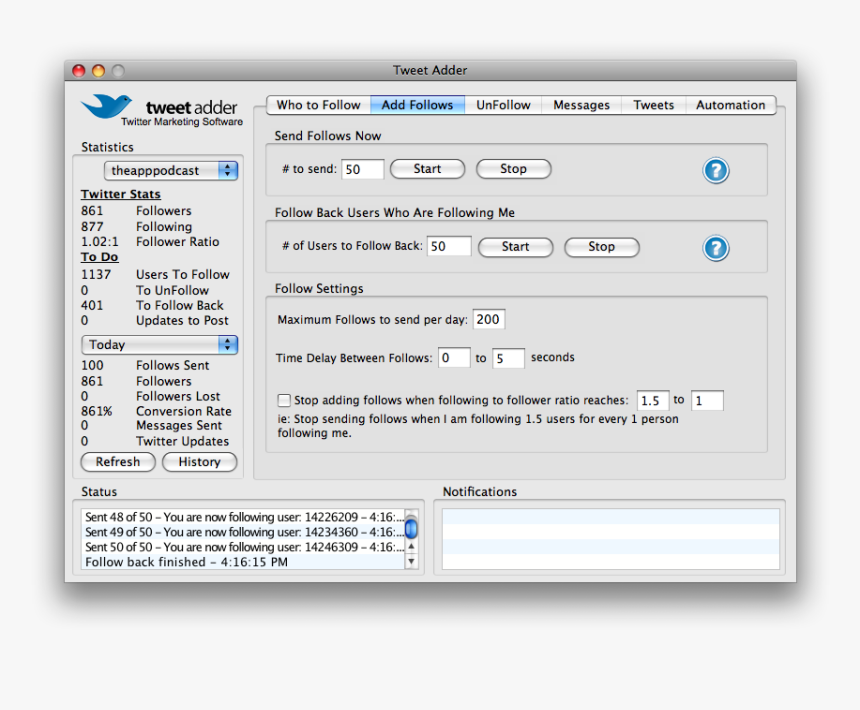Click the '401 To Follow Back' entry
860x710 pixels.
[x=152, y=305]
